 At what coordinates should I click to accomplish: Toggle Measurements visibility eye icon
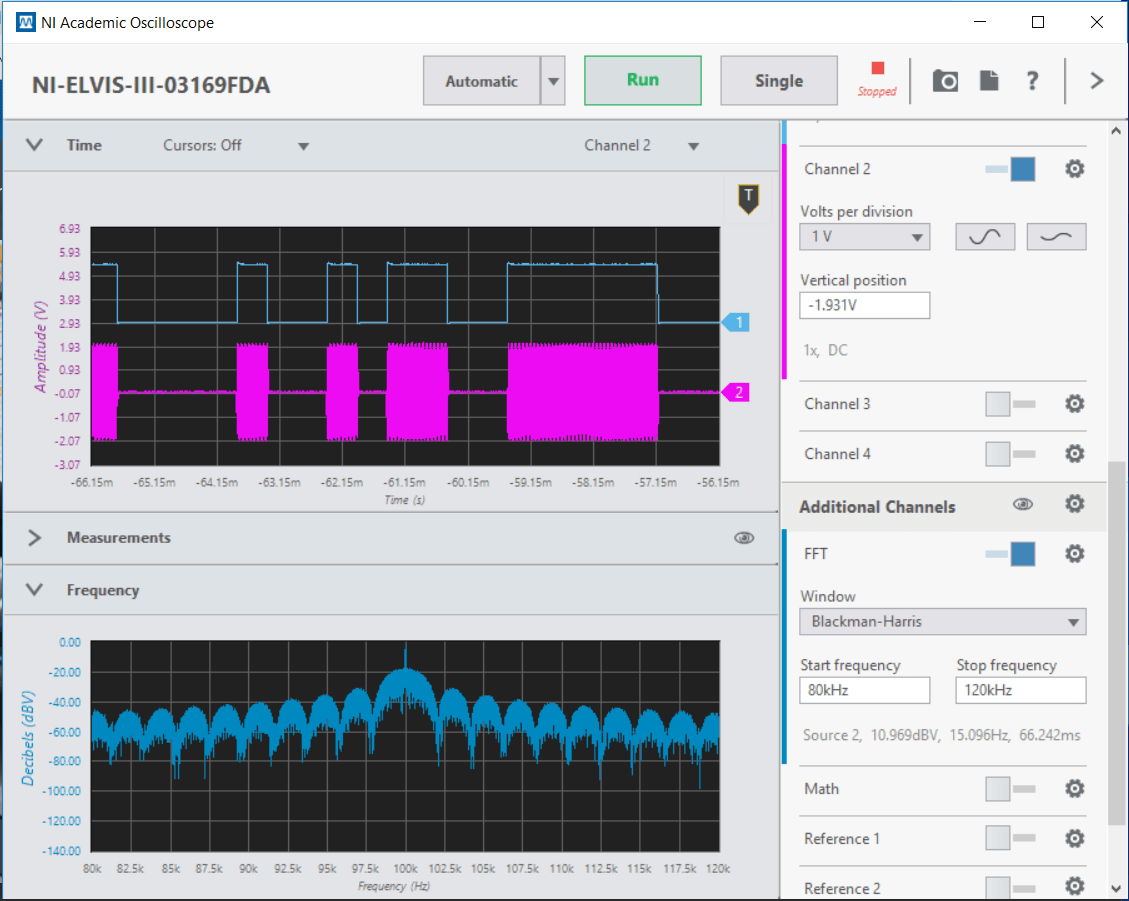pyautogui.click(x=744, y=538)
